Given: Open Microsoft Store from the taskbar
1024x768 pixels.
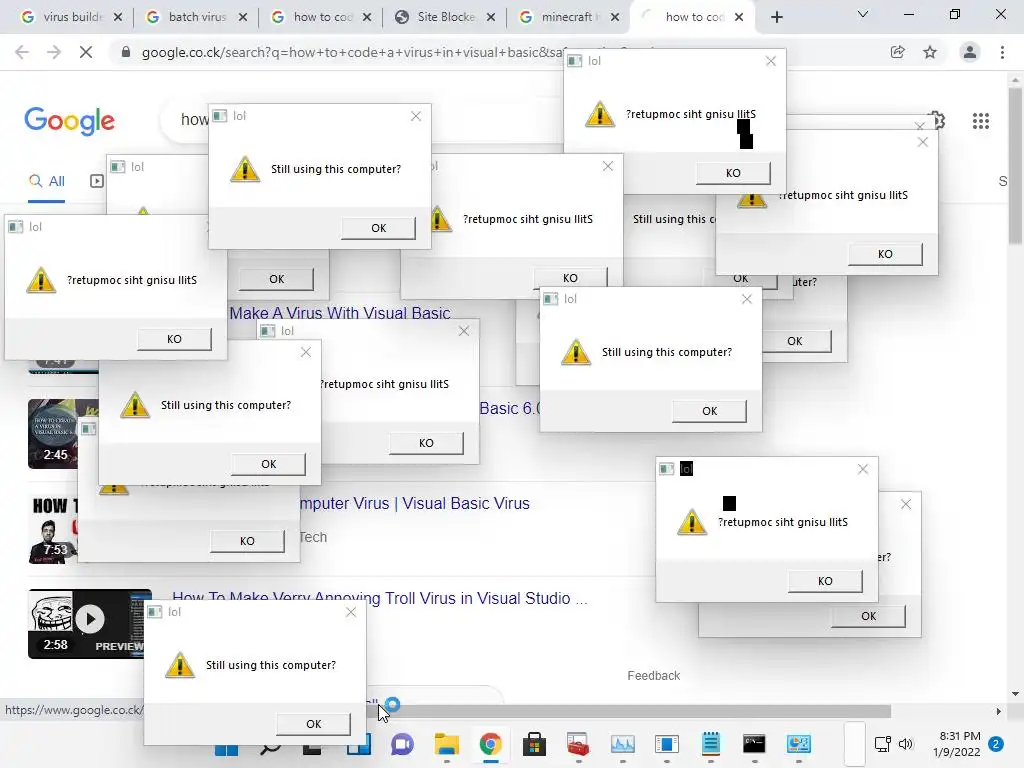Looking at the screenshot, I should click(x=534, y=744).
